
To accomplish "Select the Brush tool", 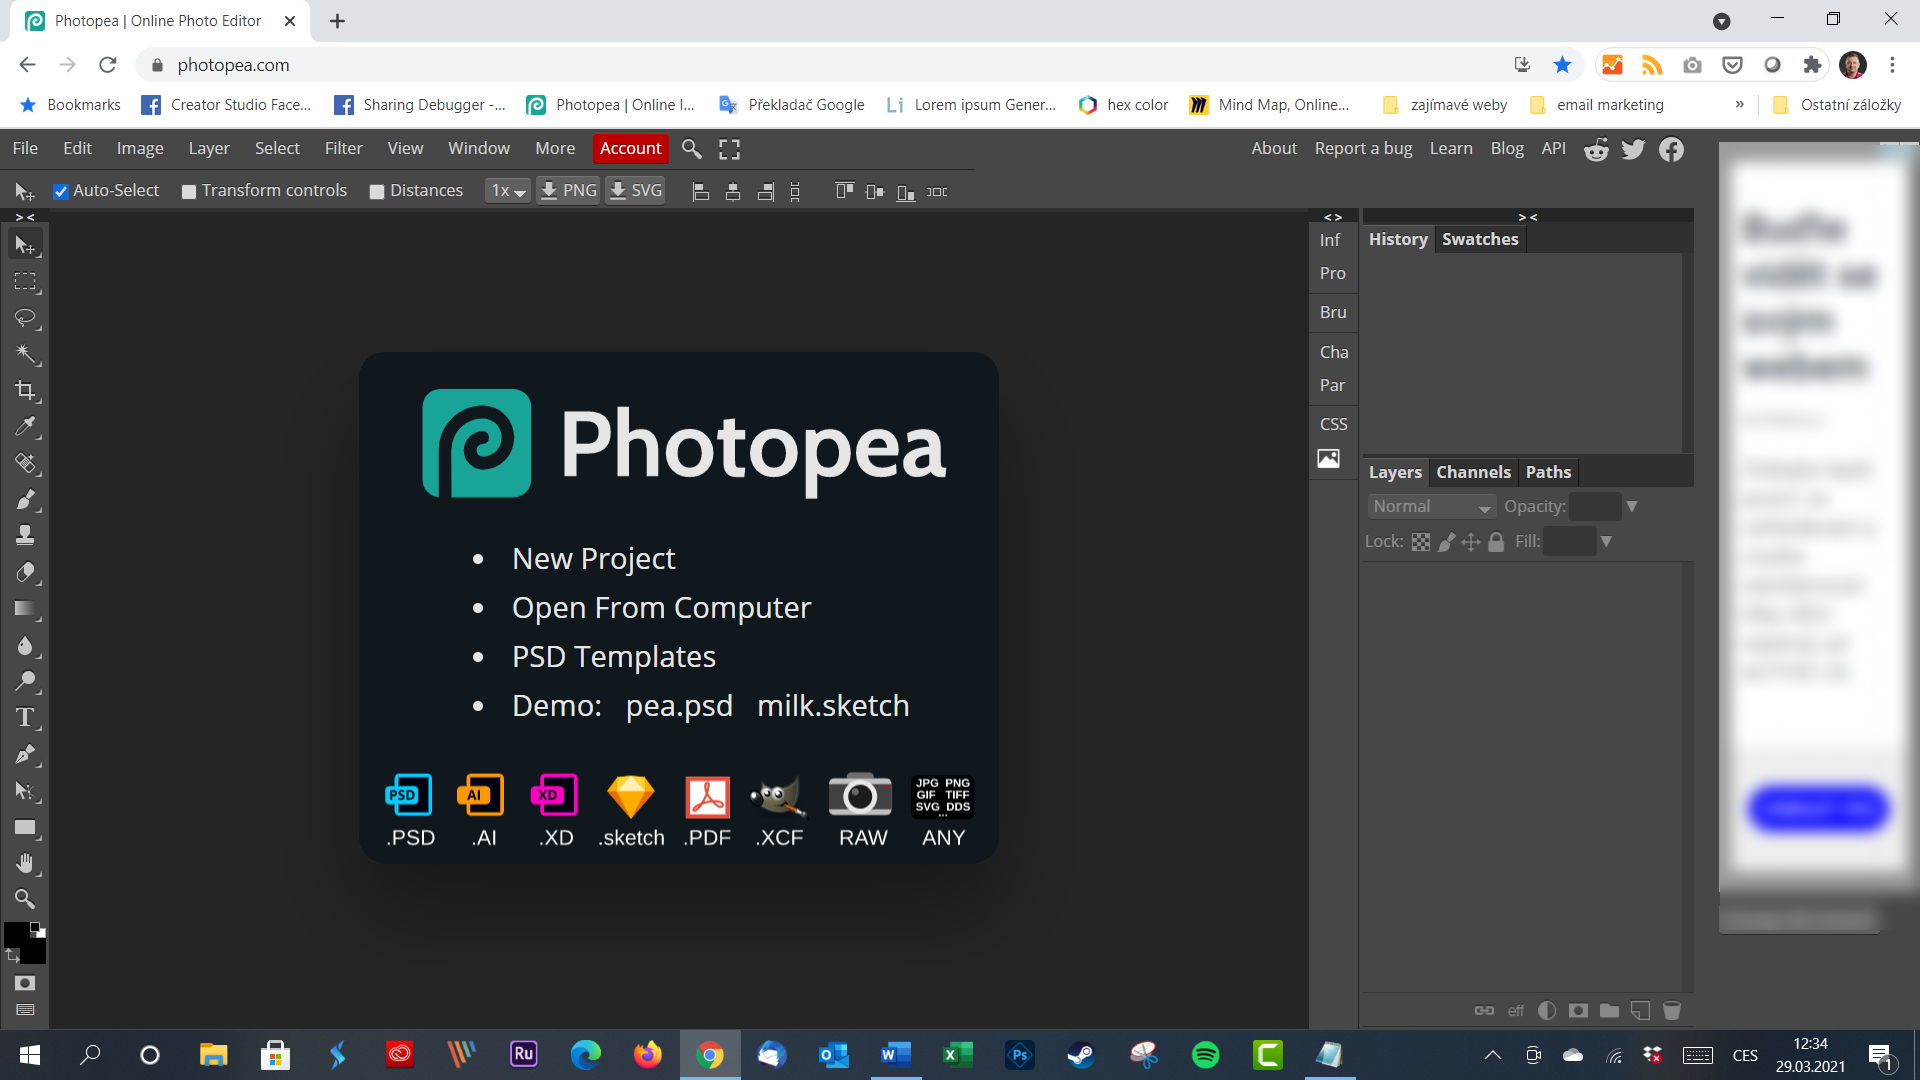I will click(25, 500).
